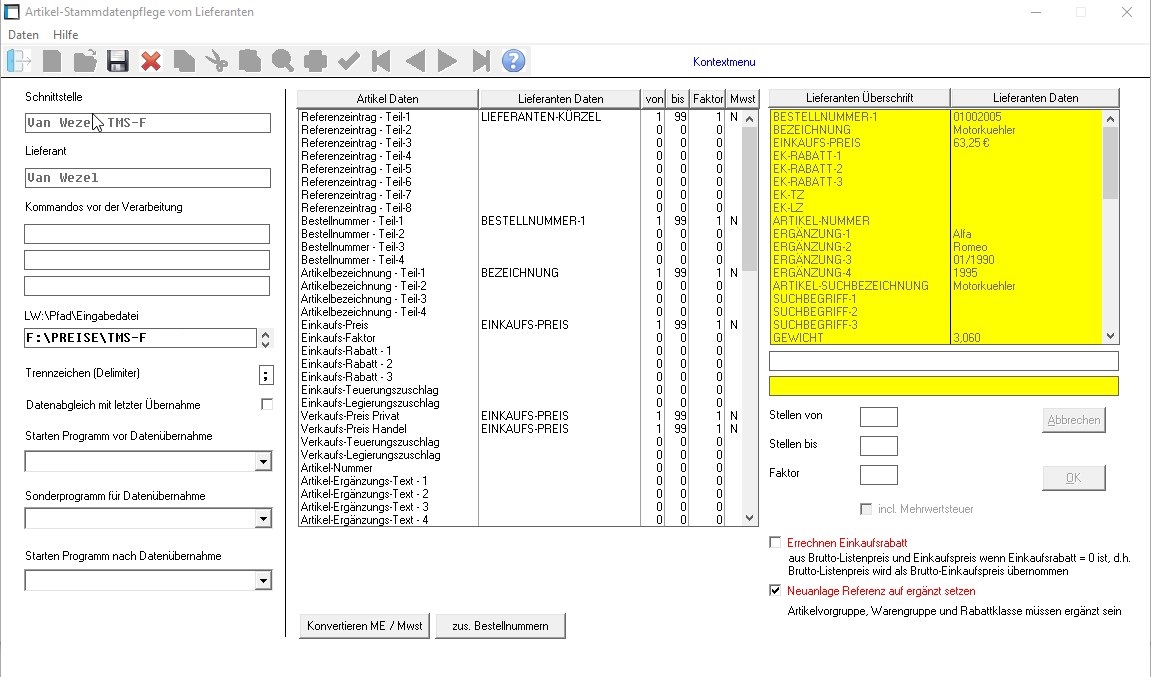
Task: Open the Hilfe menu
Action: [x=65, y=35]
